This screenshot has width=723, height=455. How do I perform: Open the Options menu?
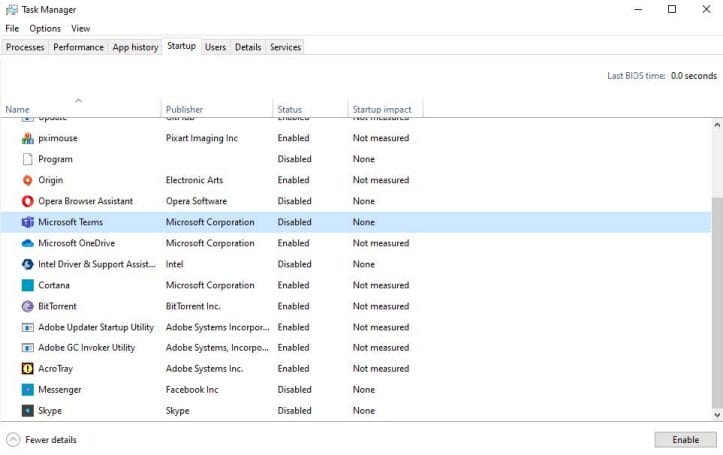click(45, 29)
